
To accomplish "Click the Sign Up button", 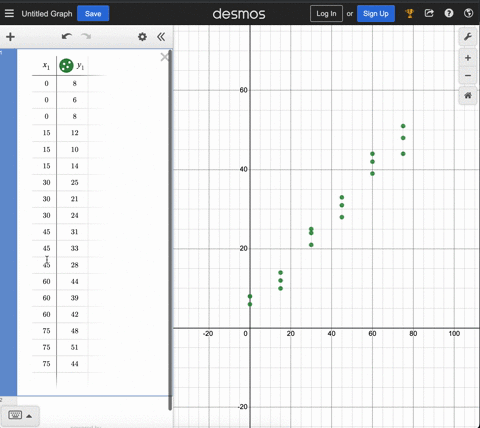I will tap(376, 14).
